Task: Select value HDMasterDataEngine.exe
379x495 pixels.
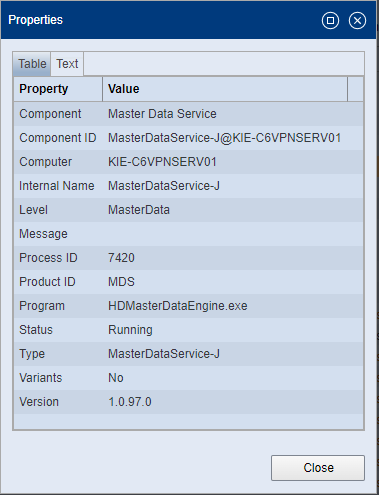Action: pyautogui.click(x=178, y=306)
